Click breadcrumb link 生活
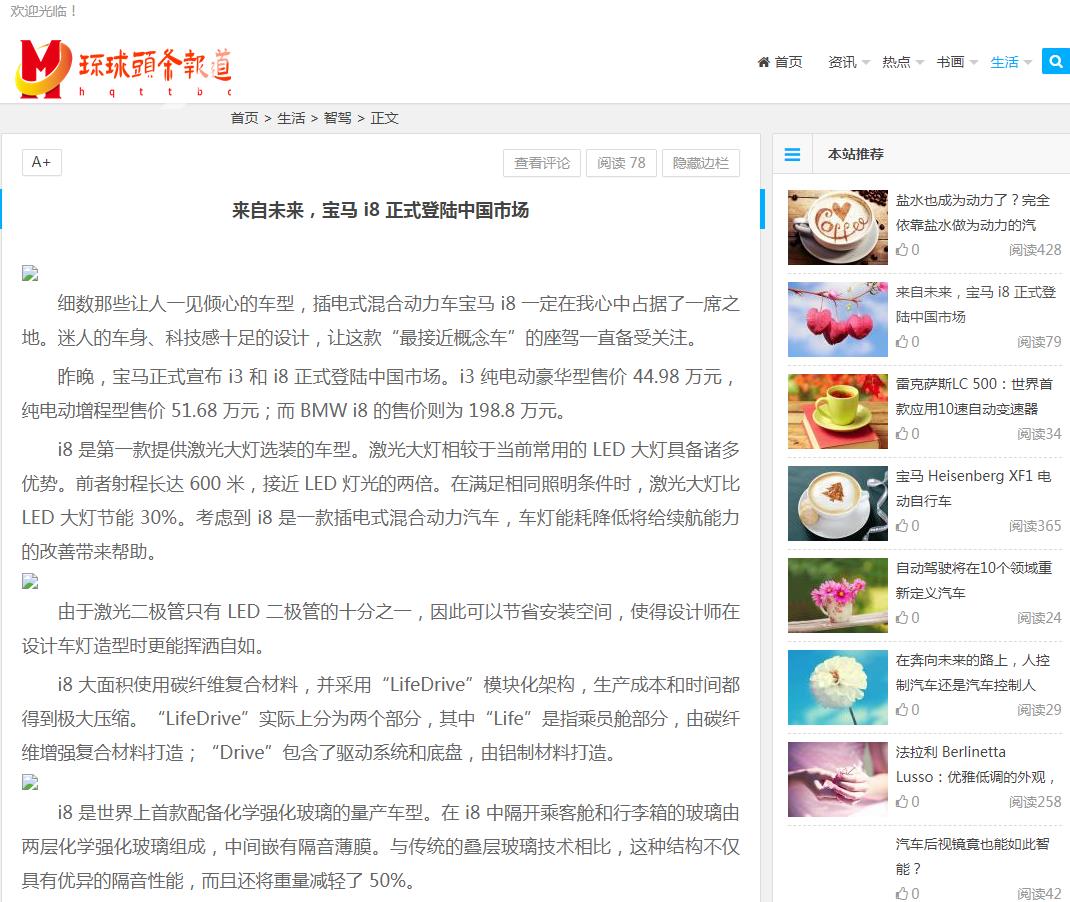 [291, 118]
